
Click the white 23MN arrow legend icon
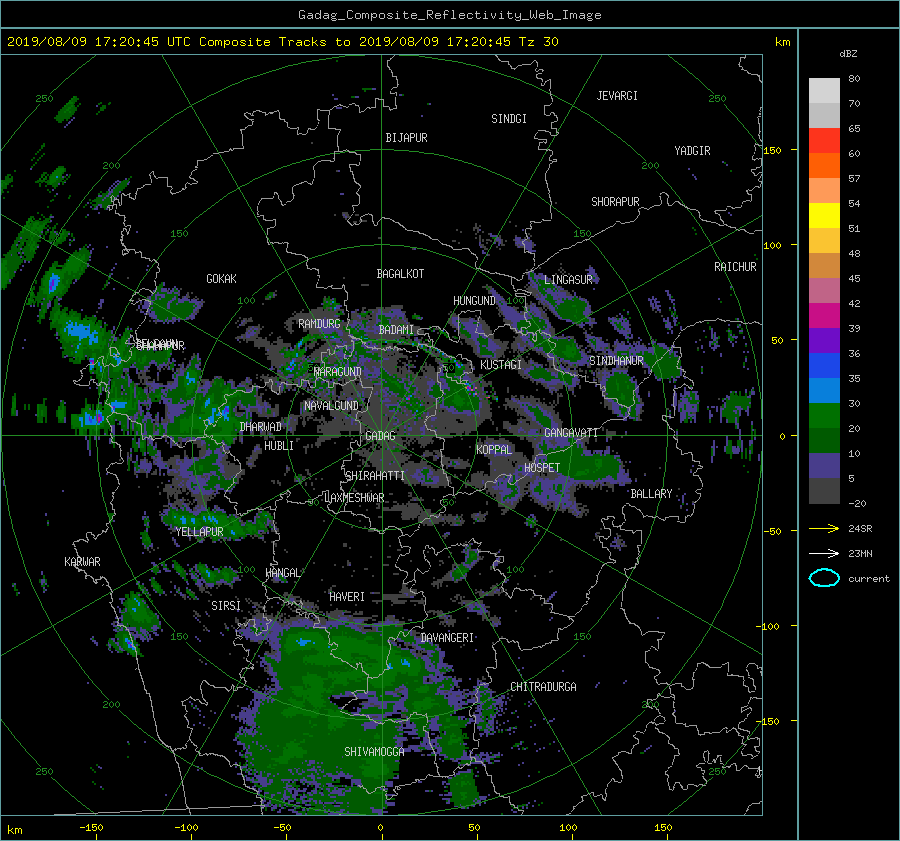tap(824, 553)
